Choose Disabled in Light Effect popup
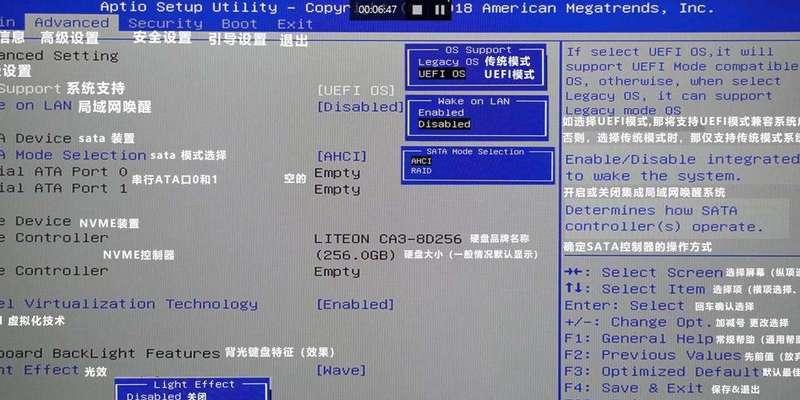Image resolution: width=800 pixels, height=400 pixels. (153, 396)
